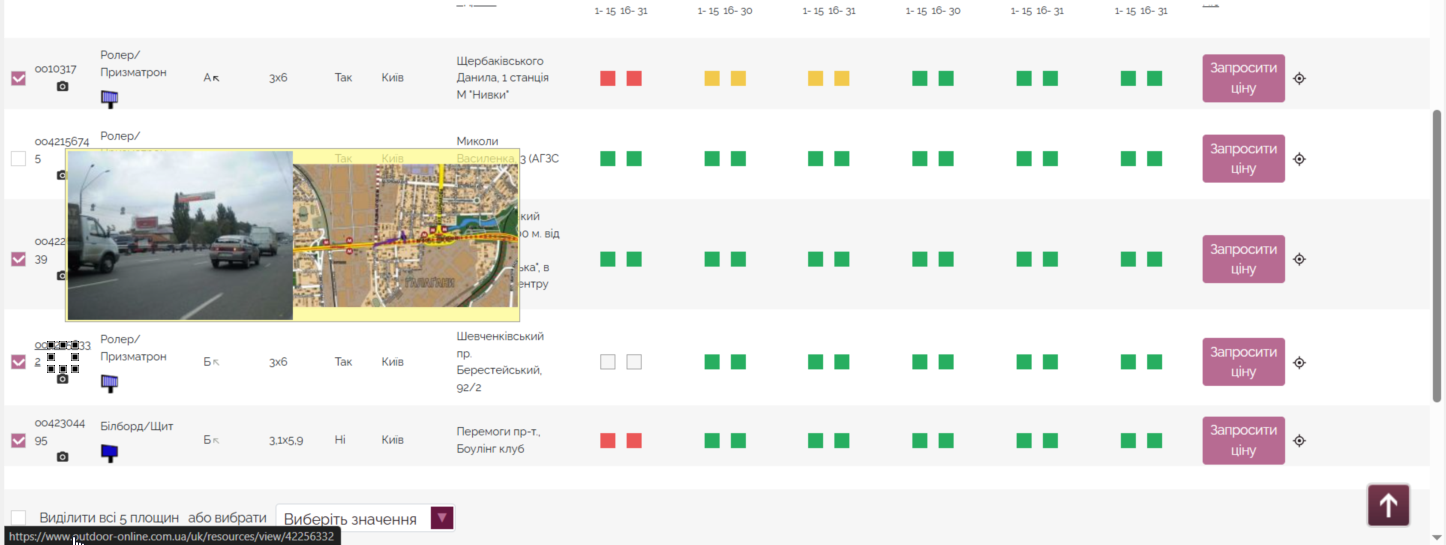Click address 'Перемоги пр-т., Боулінг клуб'
Screen dimensions: 1446x545
pos(498,440)
